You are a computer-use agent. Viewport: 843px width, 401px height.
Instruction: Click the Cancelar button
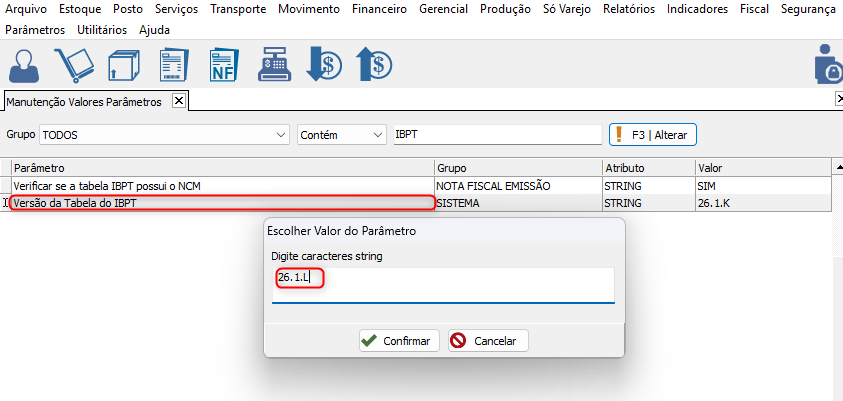click(488, 341)
